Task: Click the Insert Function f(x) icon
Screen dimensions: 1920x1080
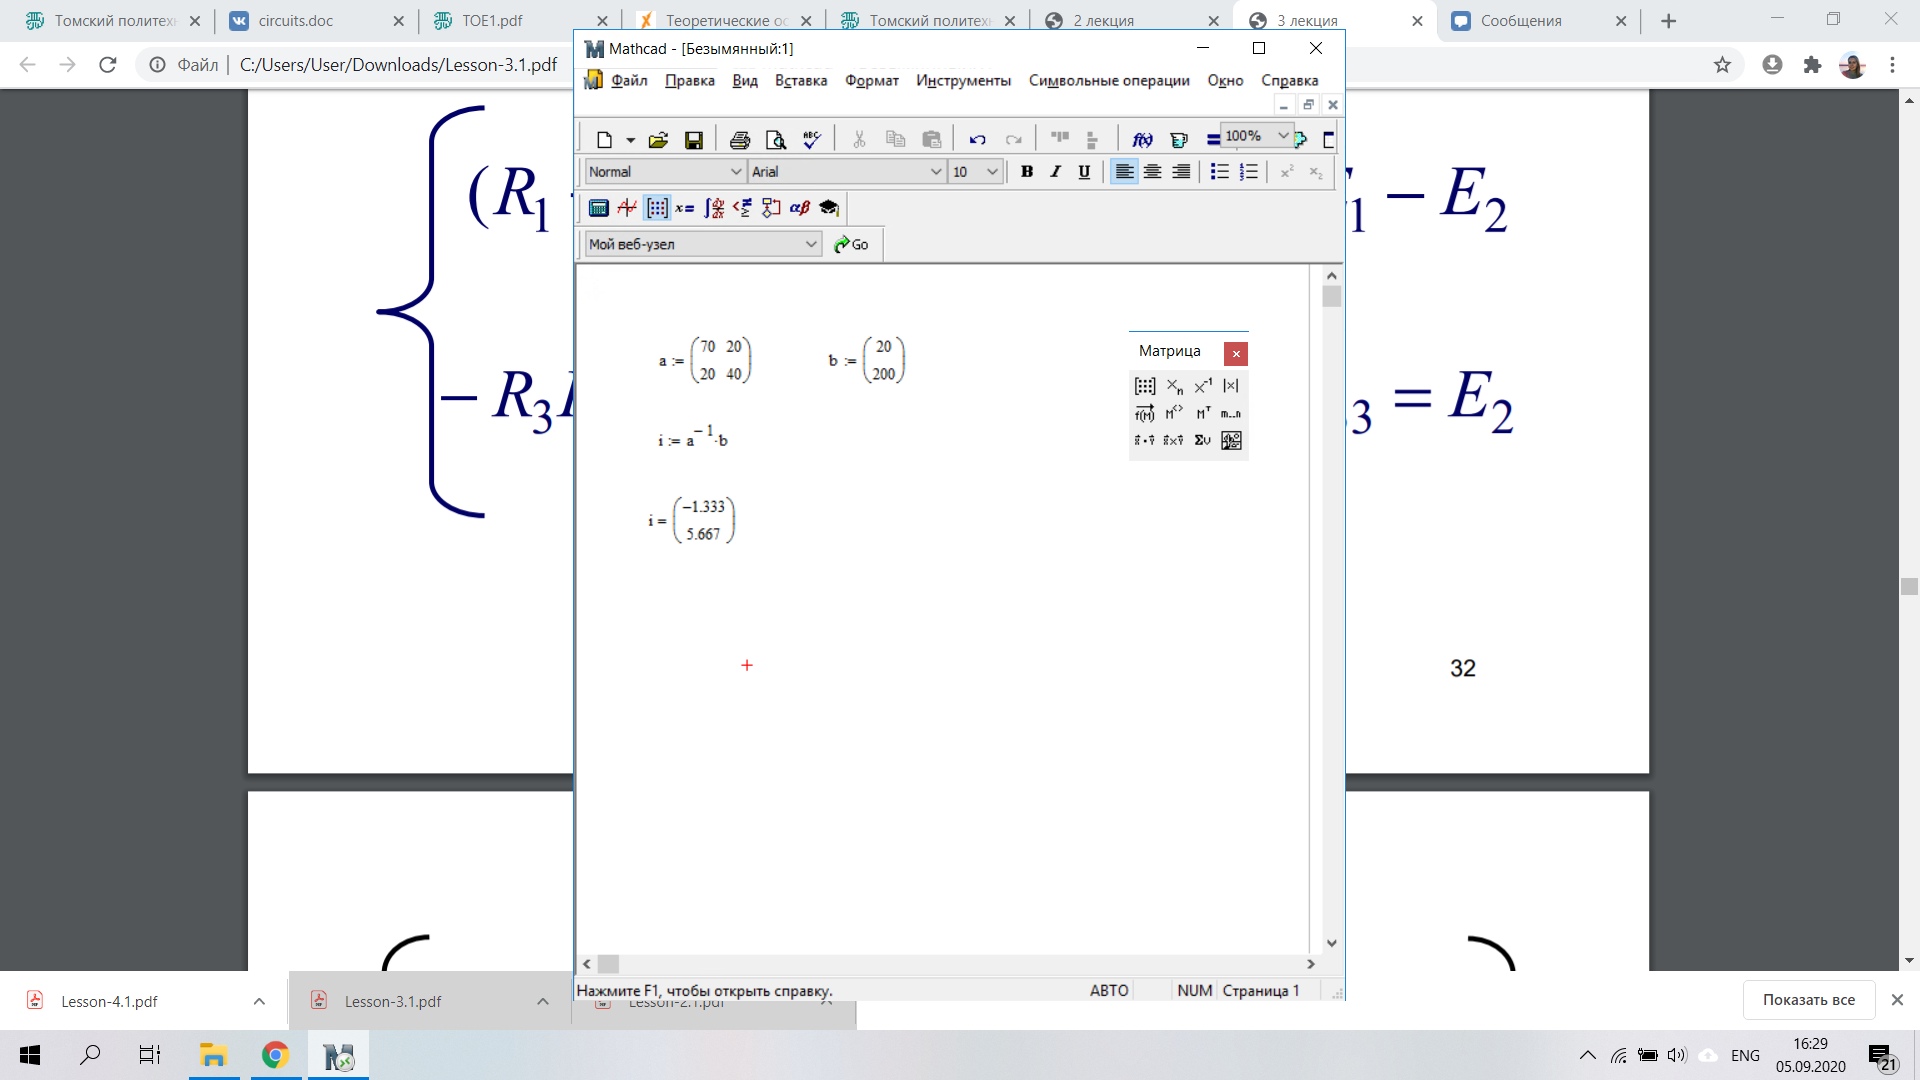Action: pyautogui.click(x=1142, y=140)
